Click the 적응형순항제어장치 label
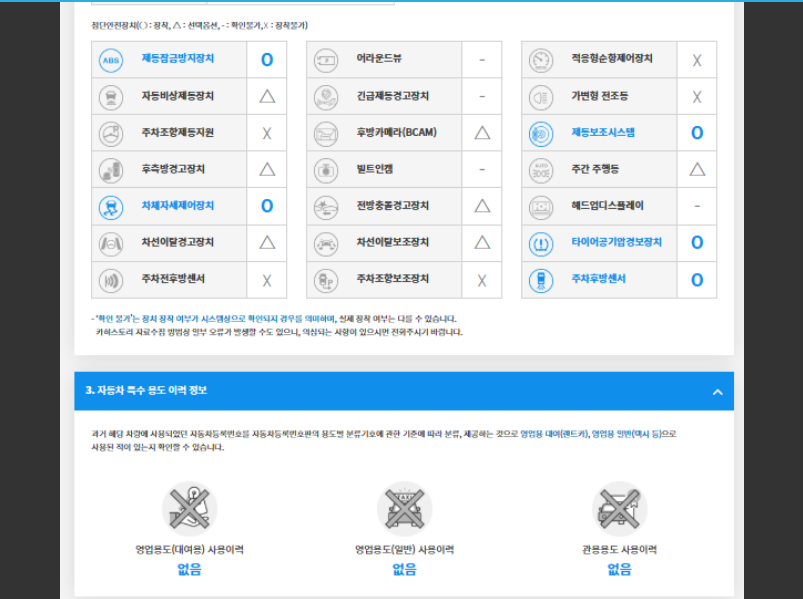803x599 pixels. coord(612,58)
